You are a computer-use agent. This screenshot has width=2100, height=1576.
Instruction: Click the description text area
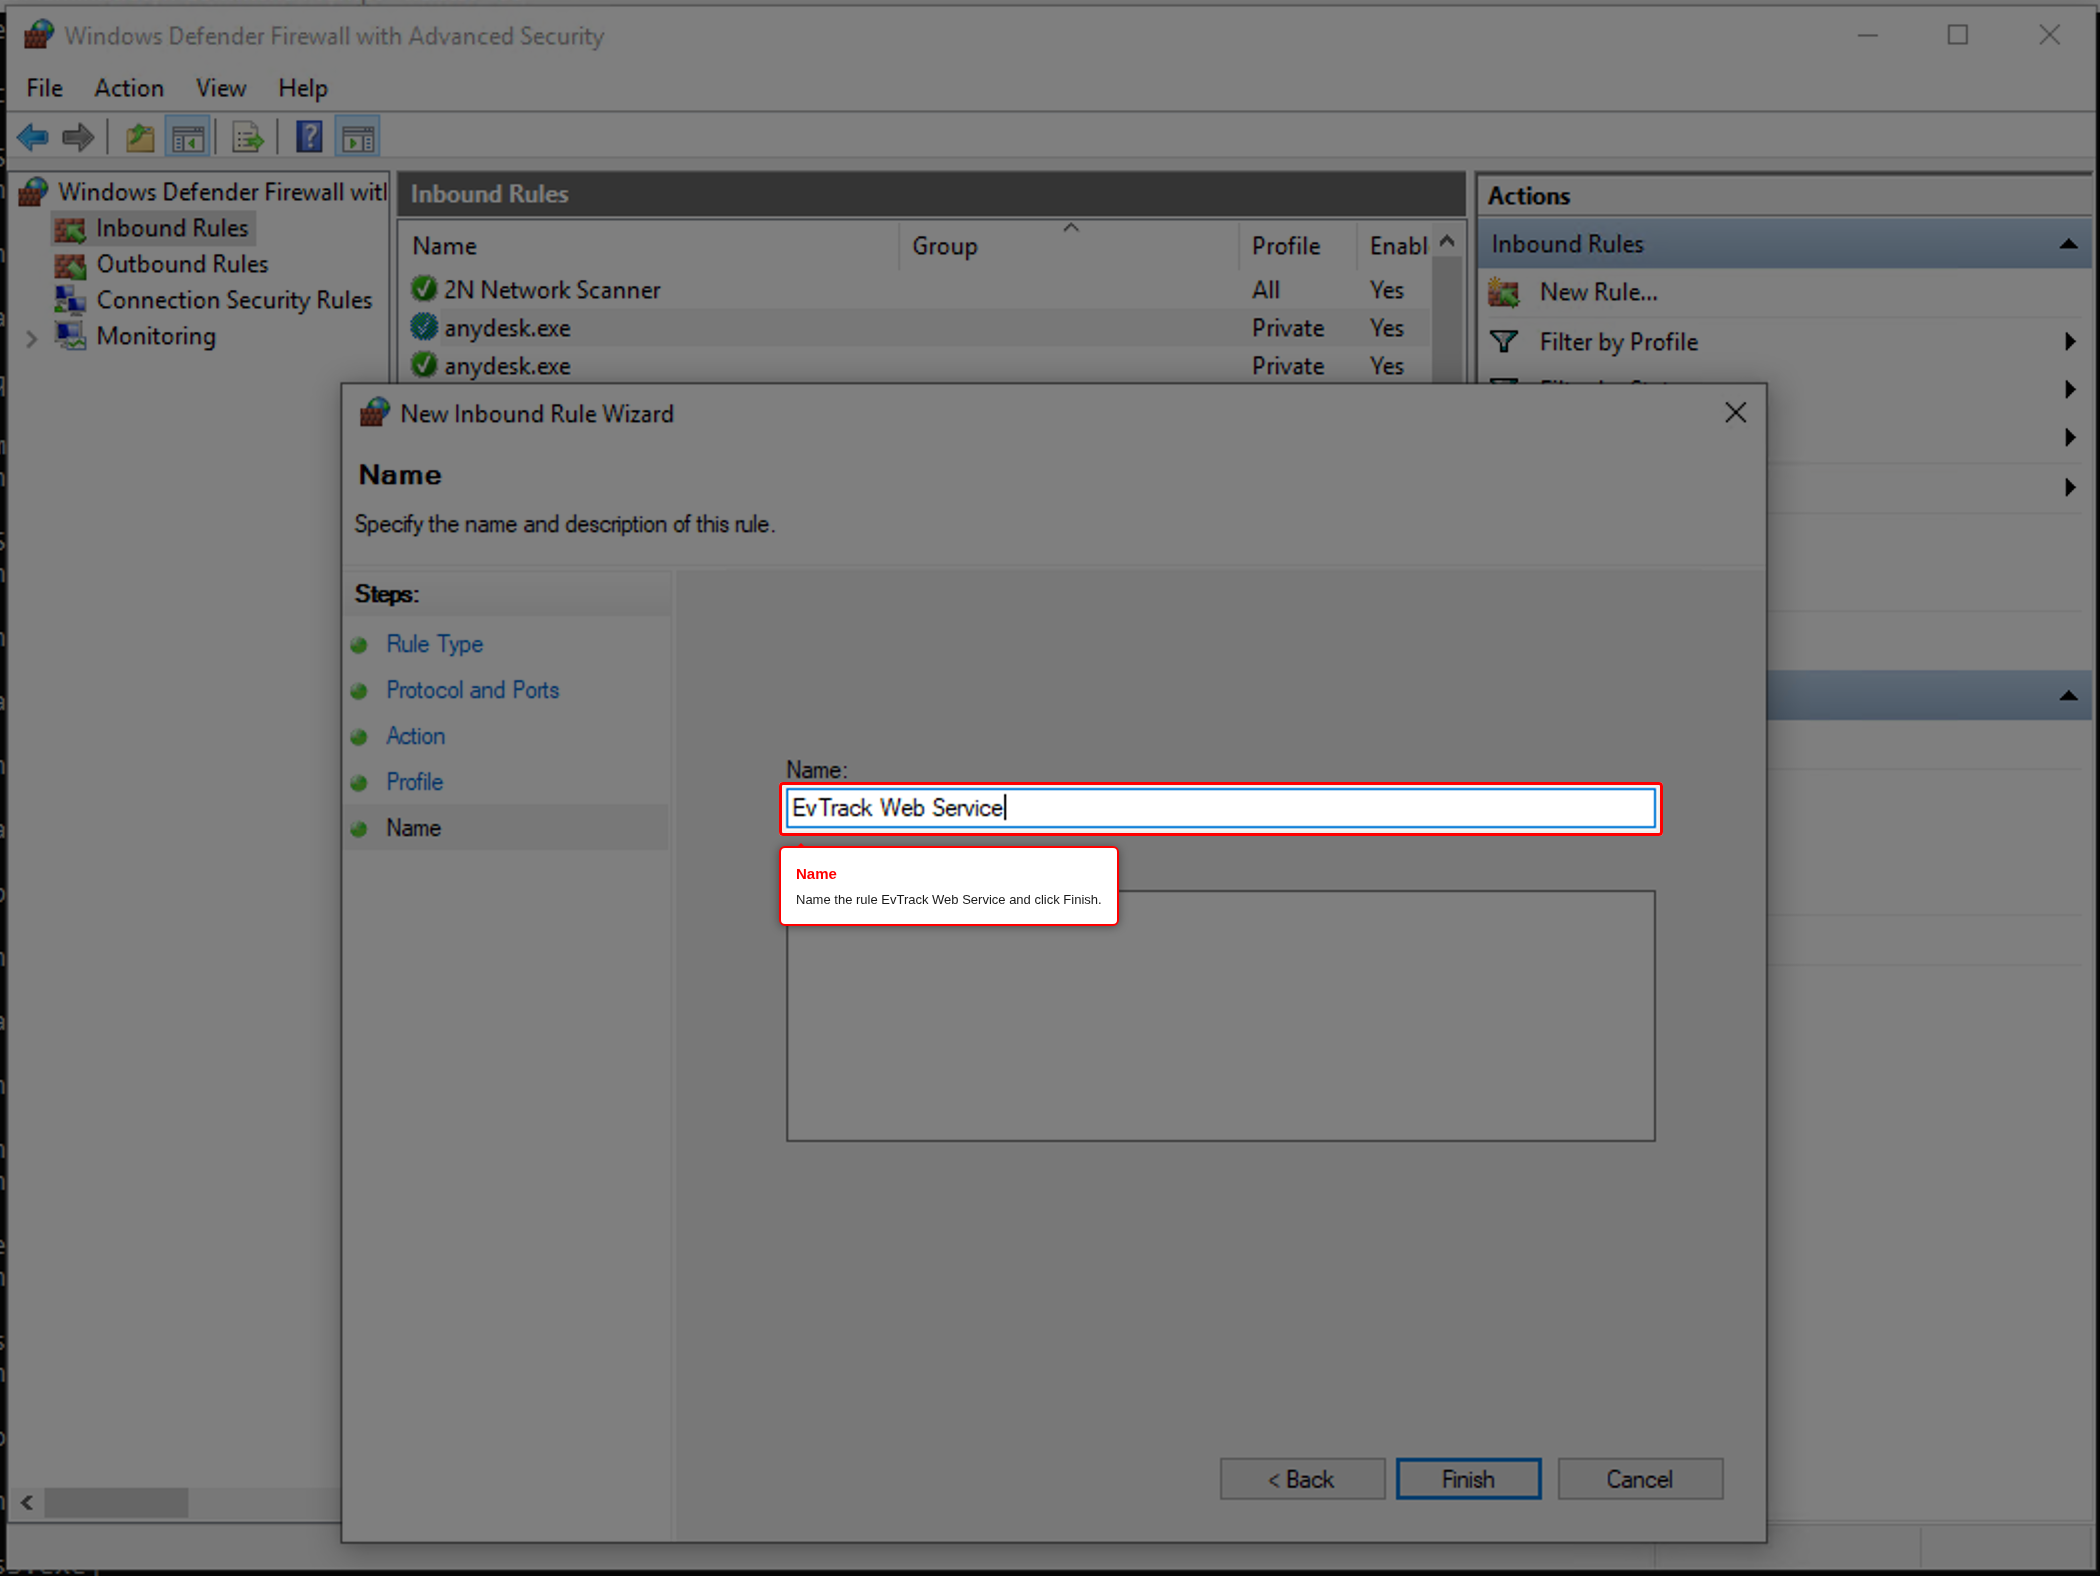click(1220, 1016)
